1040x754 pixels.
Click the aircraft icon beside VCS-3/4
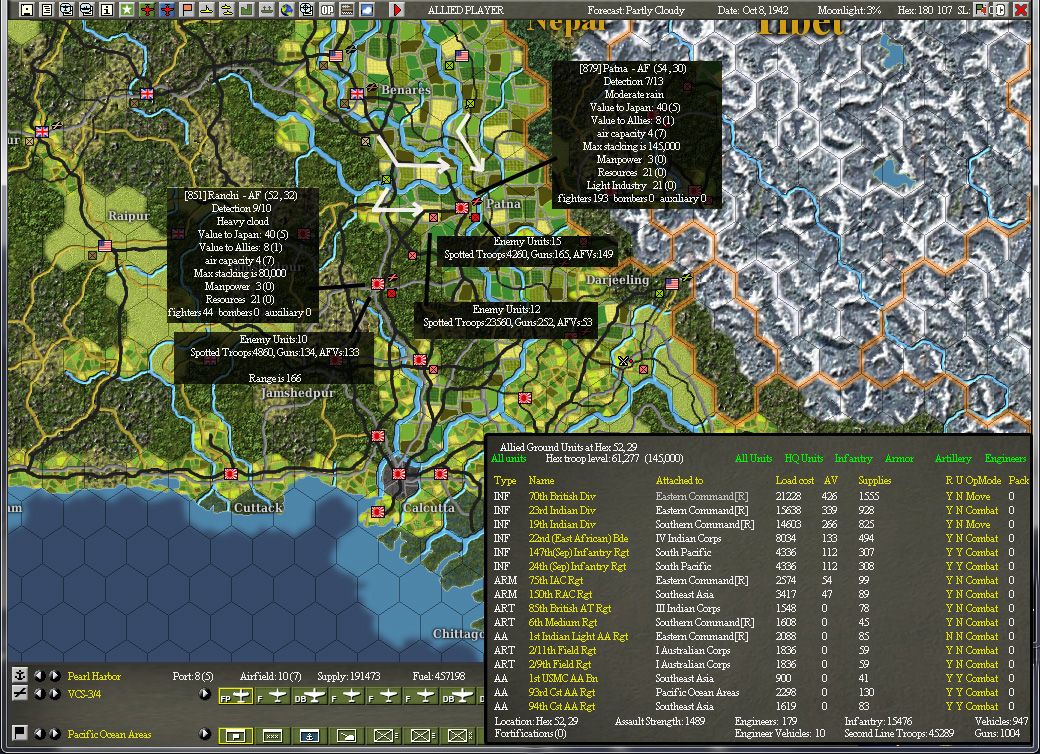click(x=20, y=693)
